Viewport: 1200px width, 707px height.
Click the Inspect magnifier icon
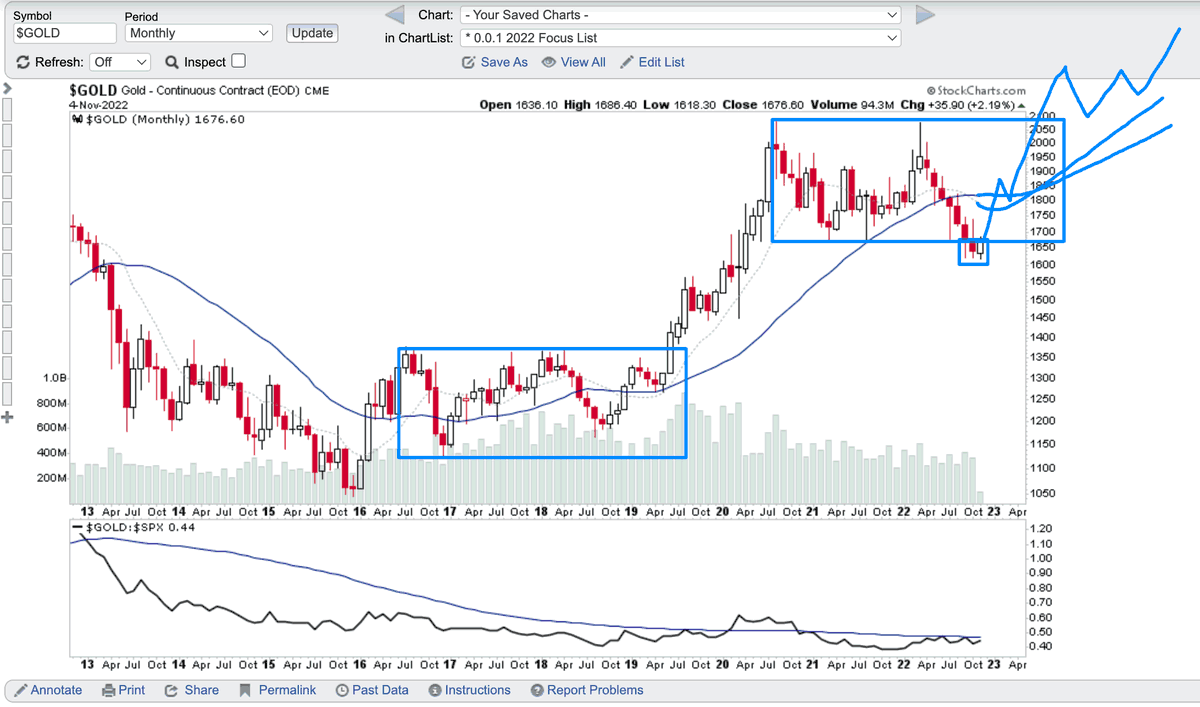pos(171,62)
